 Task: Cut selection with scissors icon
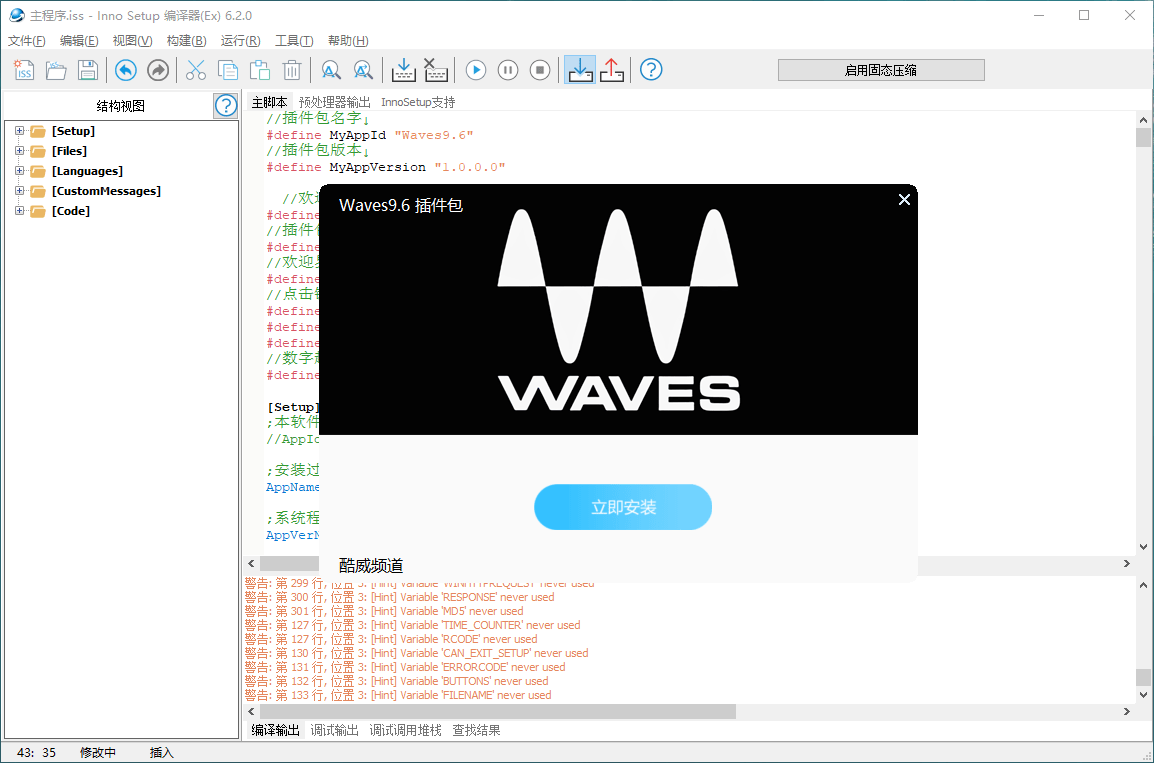[196, 70]
